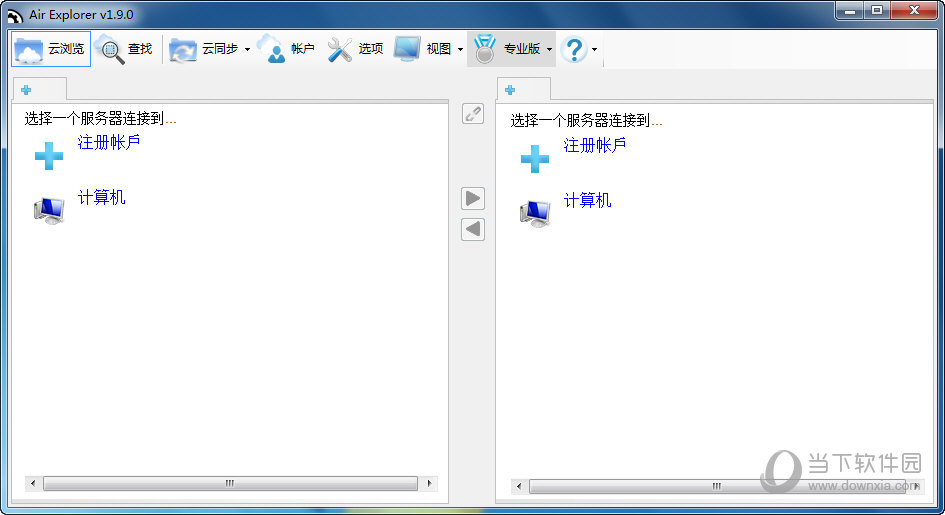The image size is (945, 515).
Task: Open 计算机 link in left pane
Action: tap(101, 197)
